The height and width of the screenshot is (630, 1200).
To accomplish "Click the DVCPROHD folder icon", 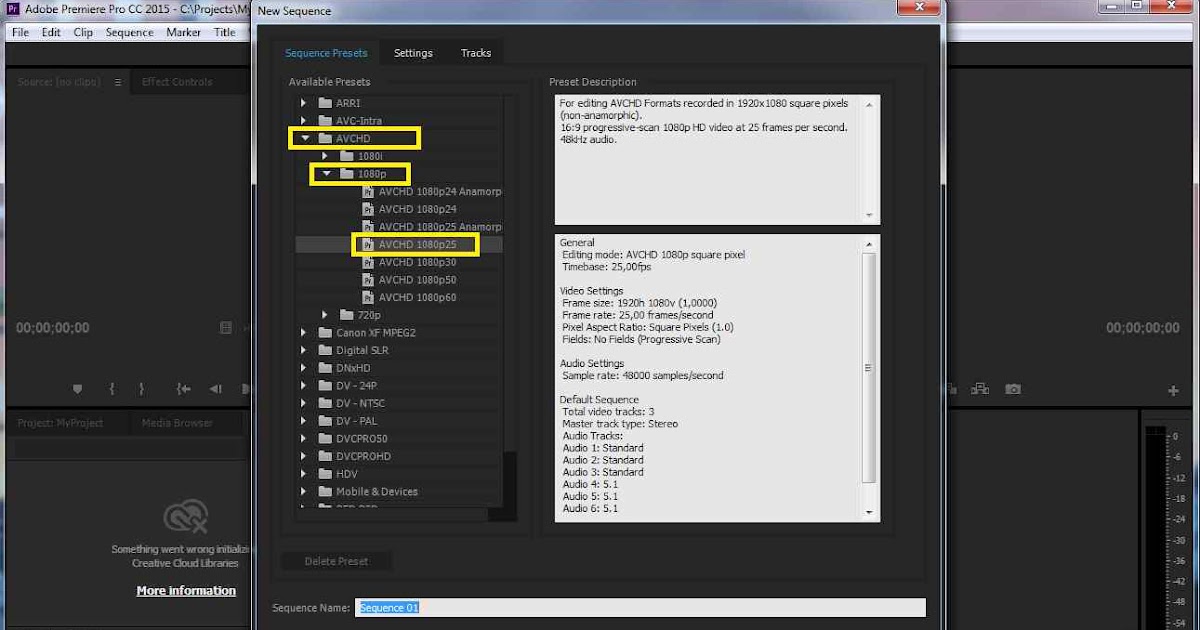I will pos(325,456).
